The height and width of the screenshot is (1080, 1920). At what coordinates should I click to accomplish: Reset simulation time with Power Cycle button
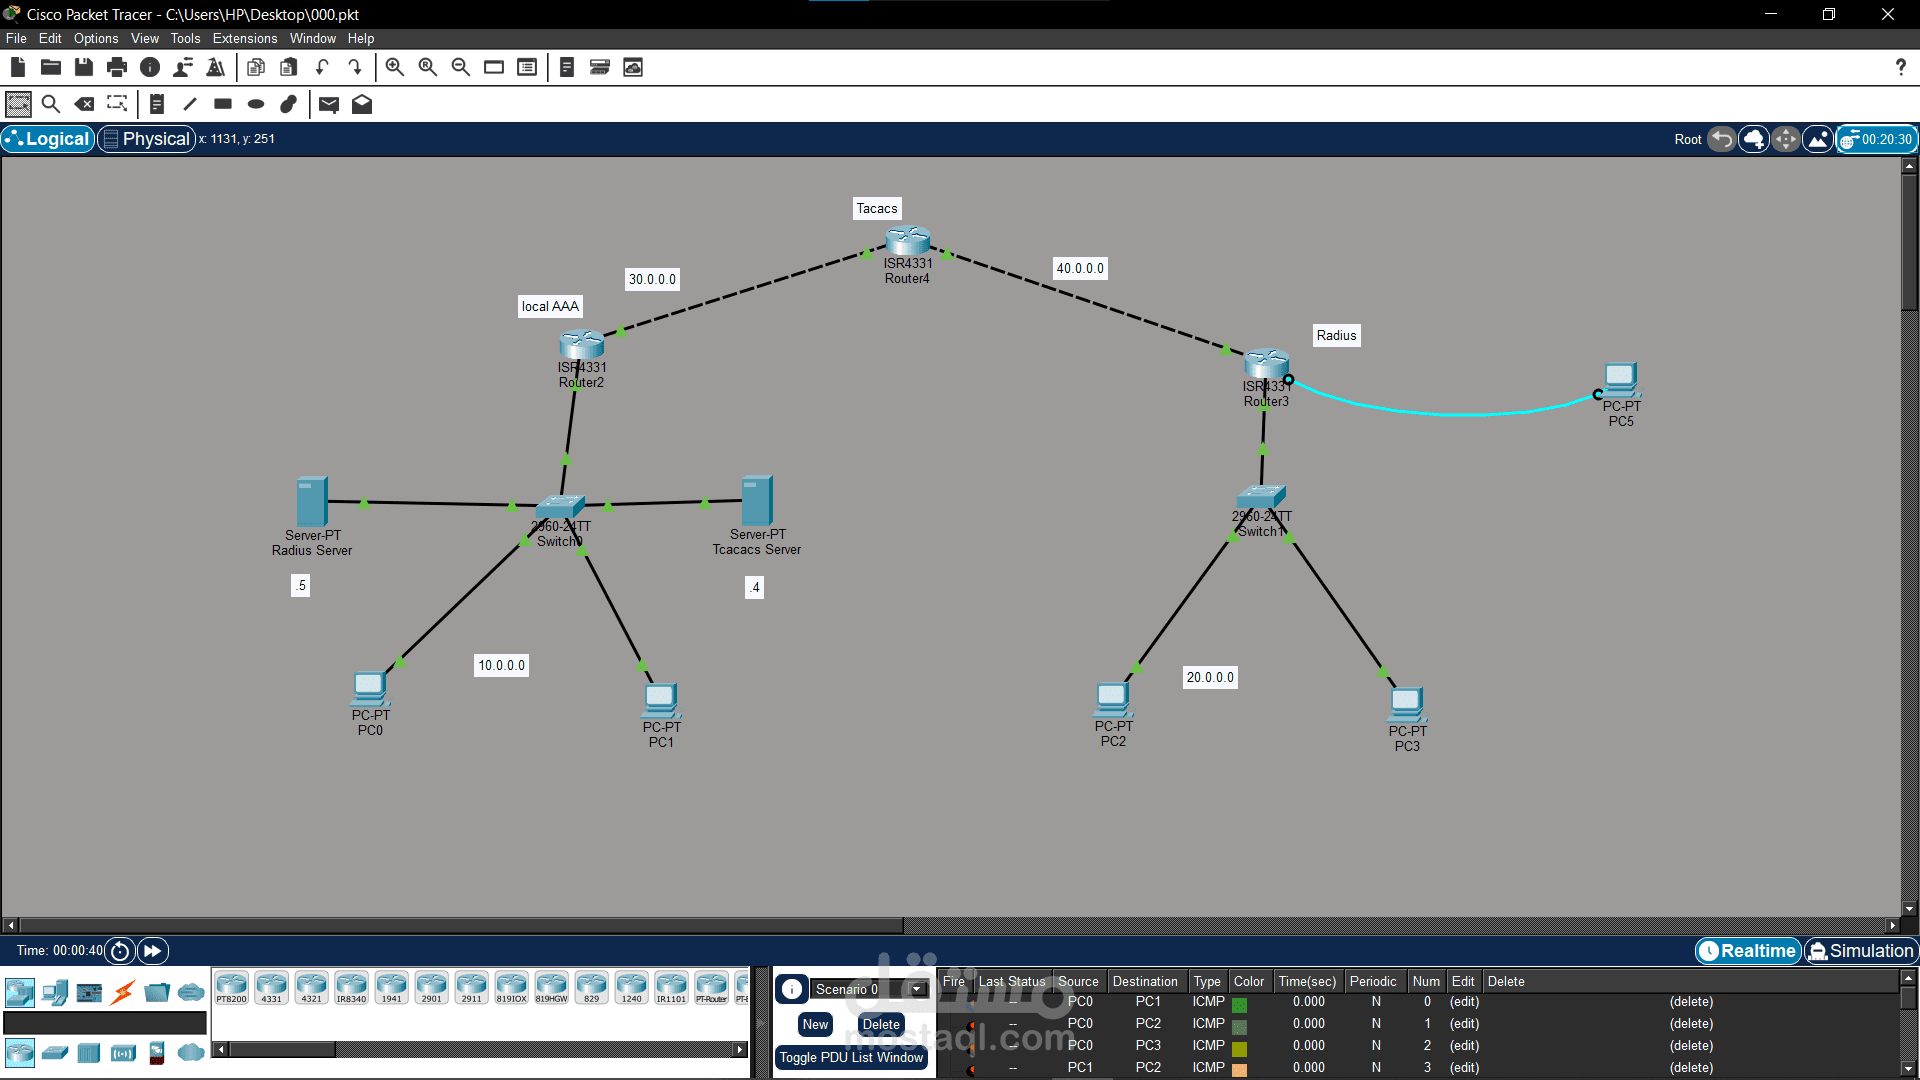tap(120, 951)
